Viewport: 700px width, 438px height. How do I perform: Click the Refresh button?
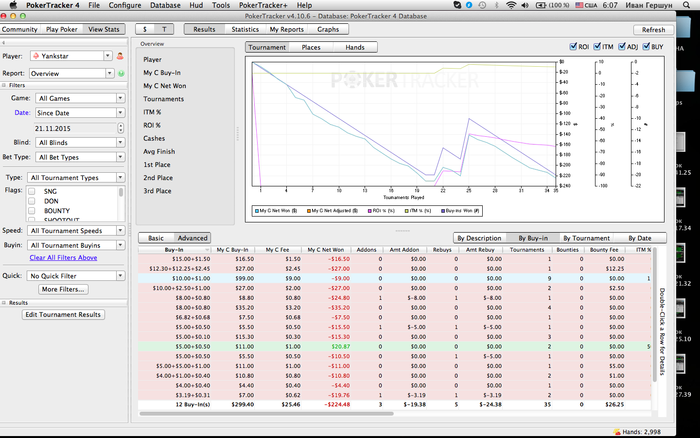coord(654,29)
